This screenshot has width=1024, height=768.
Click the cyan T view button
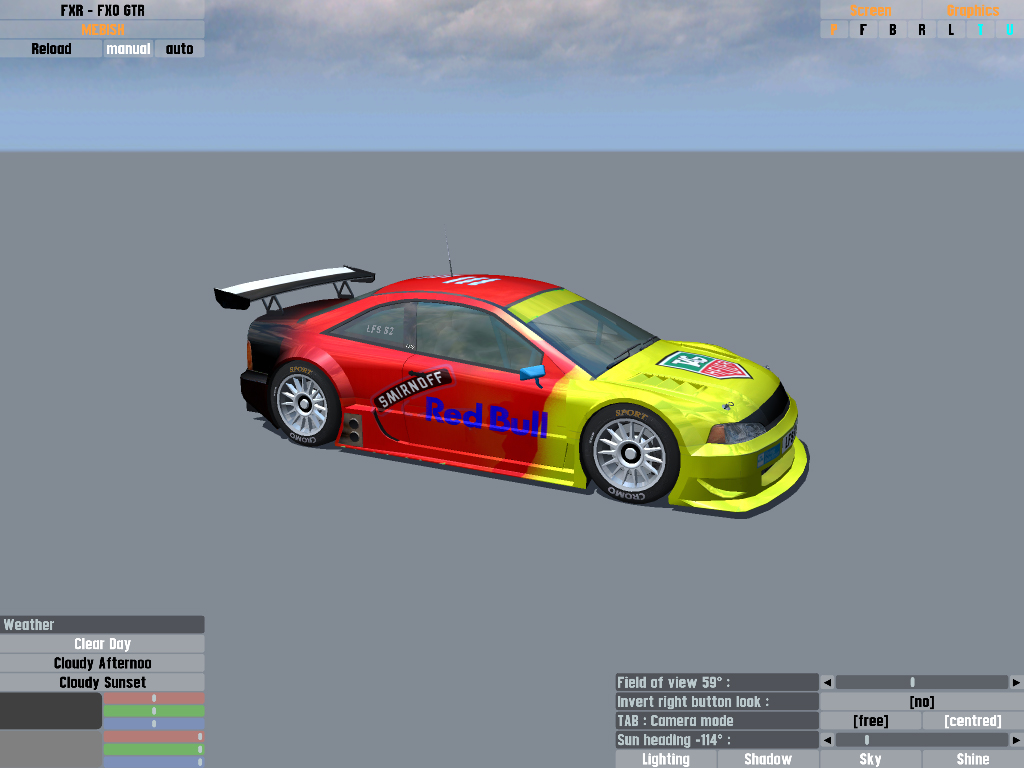(980, 29)
